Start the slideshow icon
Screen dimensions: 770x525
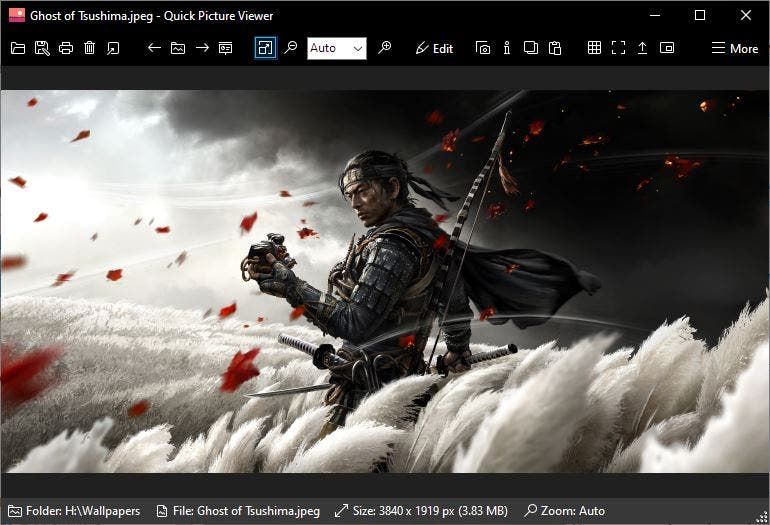coord(225,48)
